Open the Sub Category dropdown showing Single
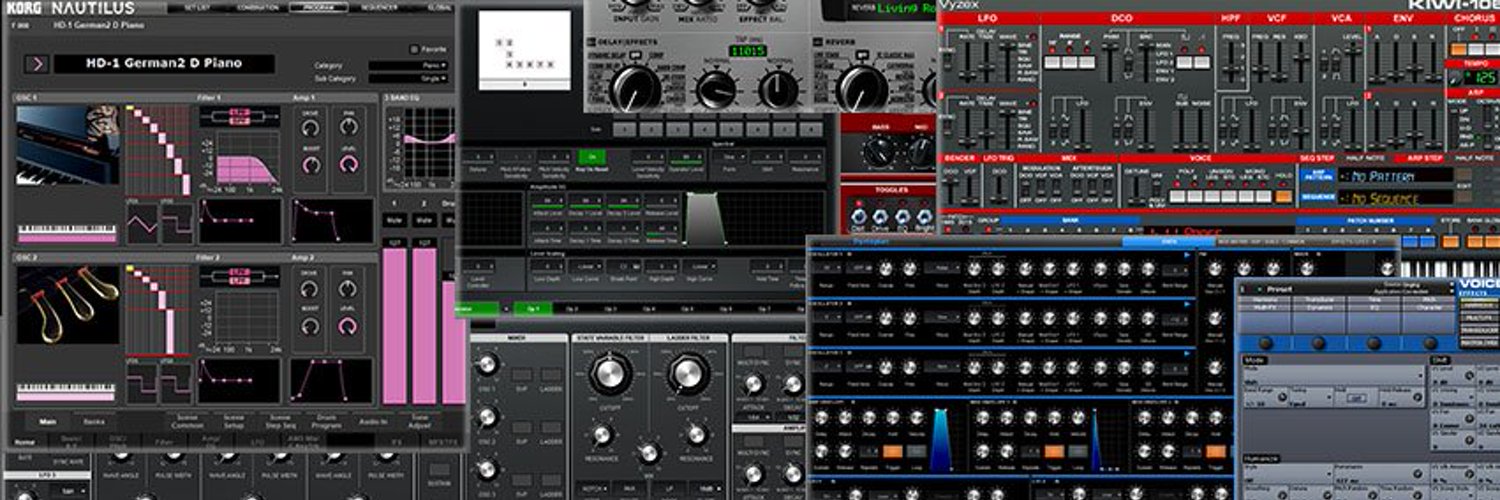Viewport: 1500px width, 500px height. point(408,78)
